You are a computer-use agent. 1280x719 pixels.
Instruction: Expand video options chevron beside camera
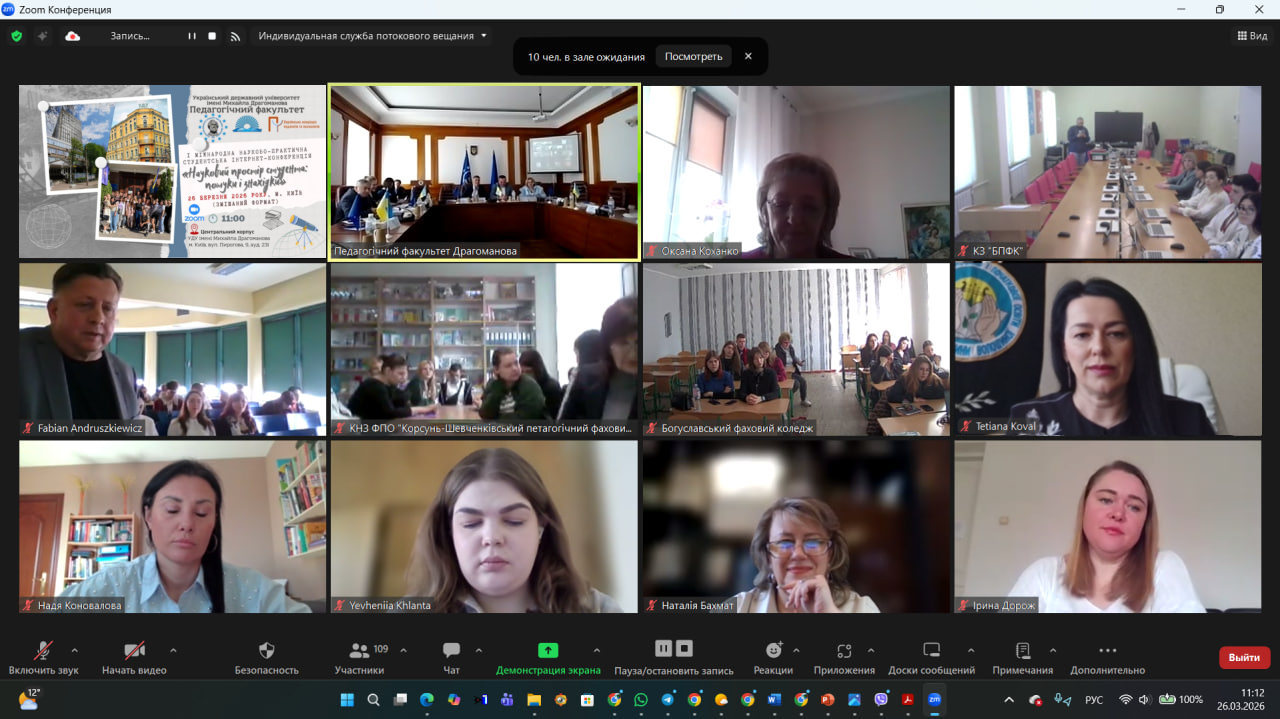tap(173, 650)
